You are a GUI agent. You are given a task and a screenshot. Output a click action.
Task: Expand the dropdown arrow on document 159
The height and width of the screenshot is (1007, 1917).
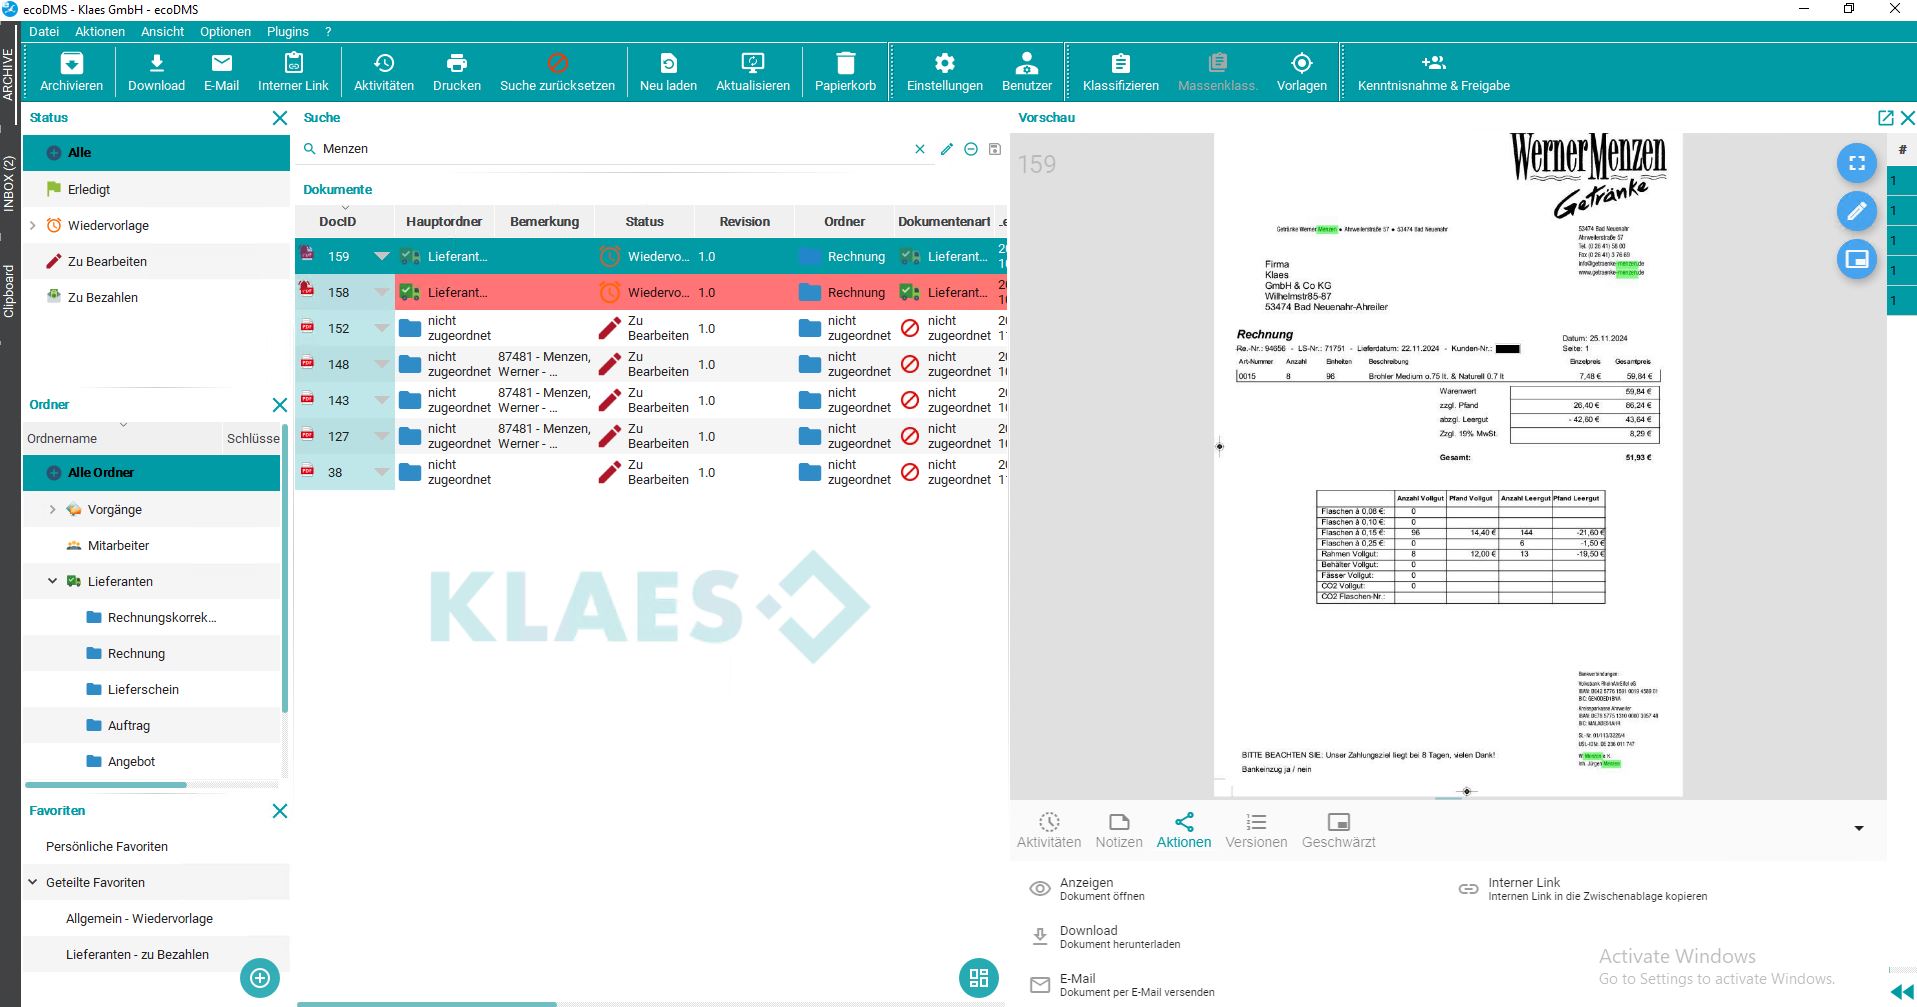point(381,256)
